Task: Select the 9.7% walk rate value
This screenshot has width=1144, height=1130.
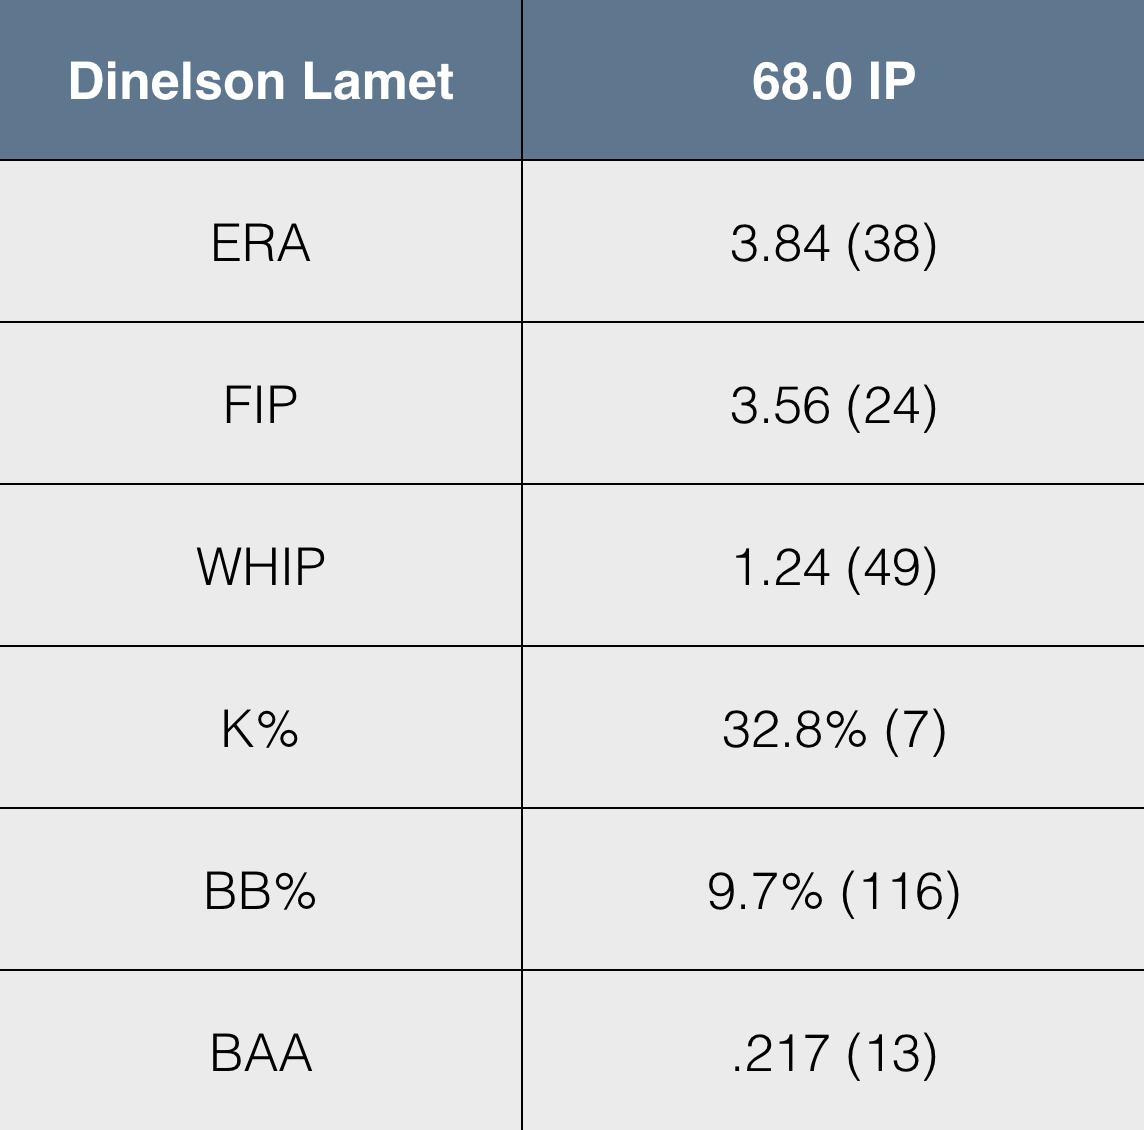Action: point(765,891)
